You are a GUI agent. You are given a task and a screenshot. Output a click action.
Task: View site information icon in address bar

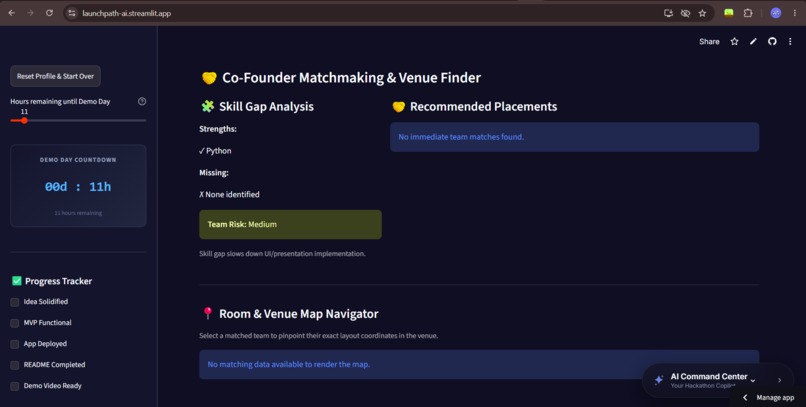point(72,13)
